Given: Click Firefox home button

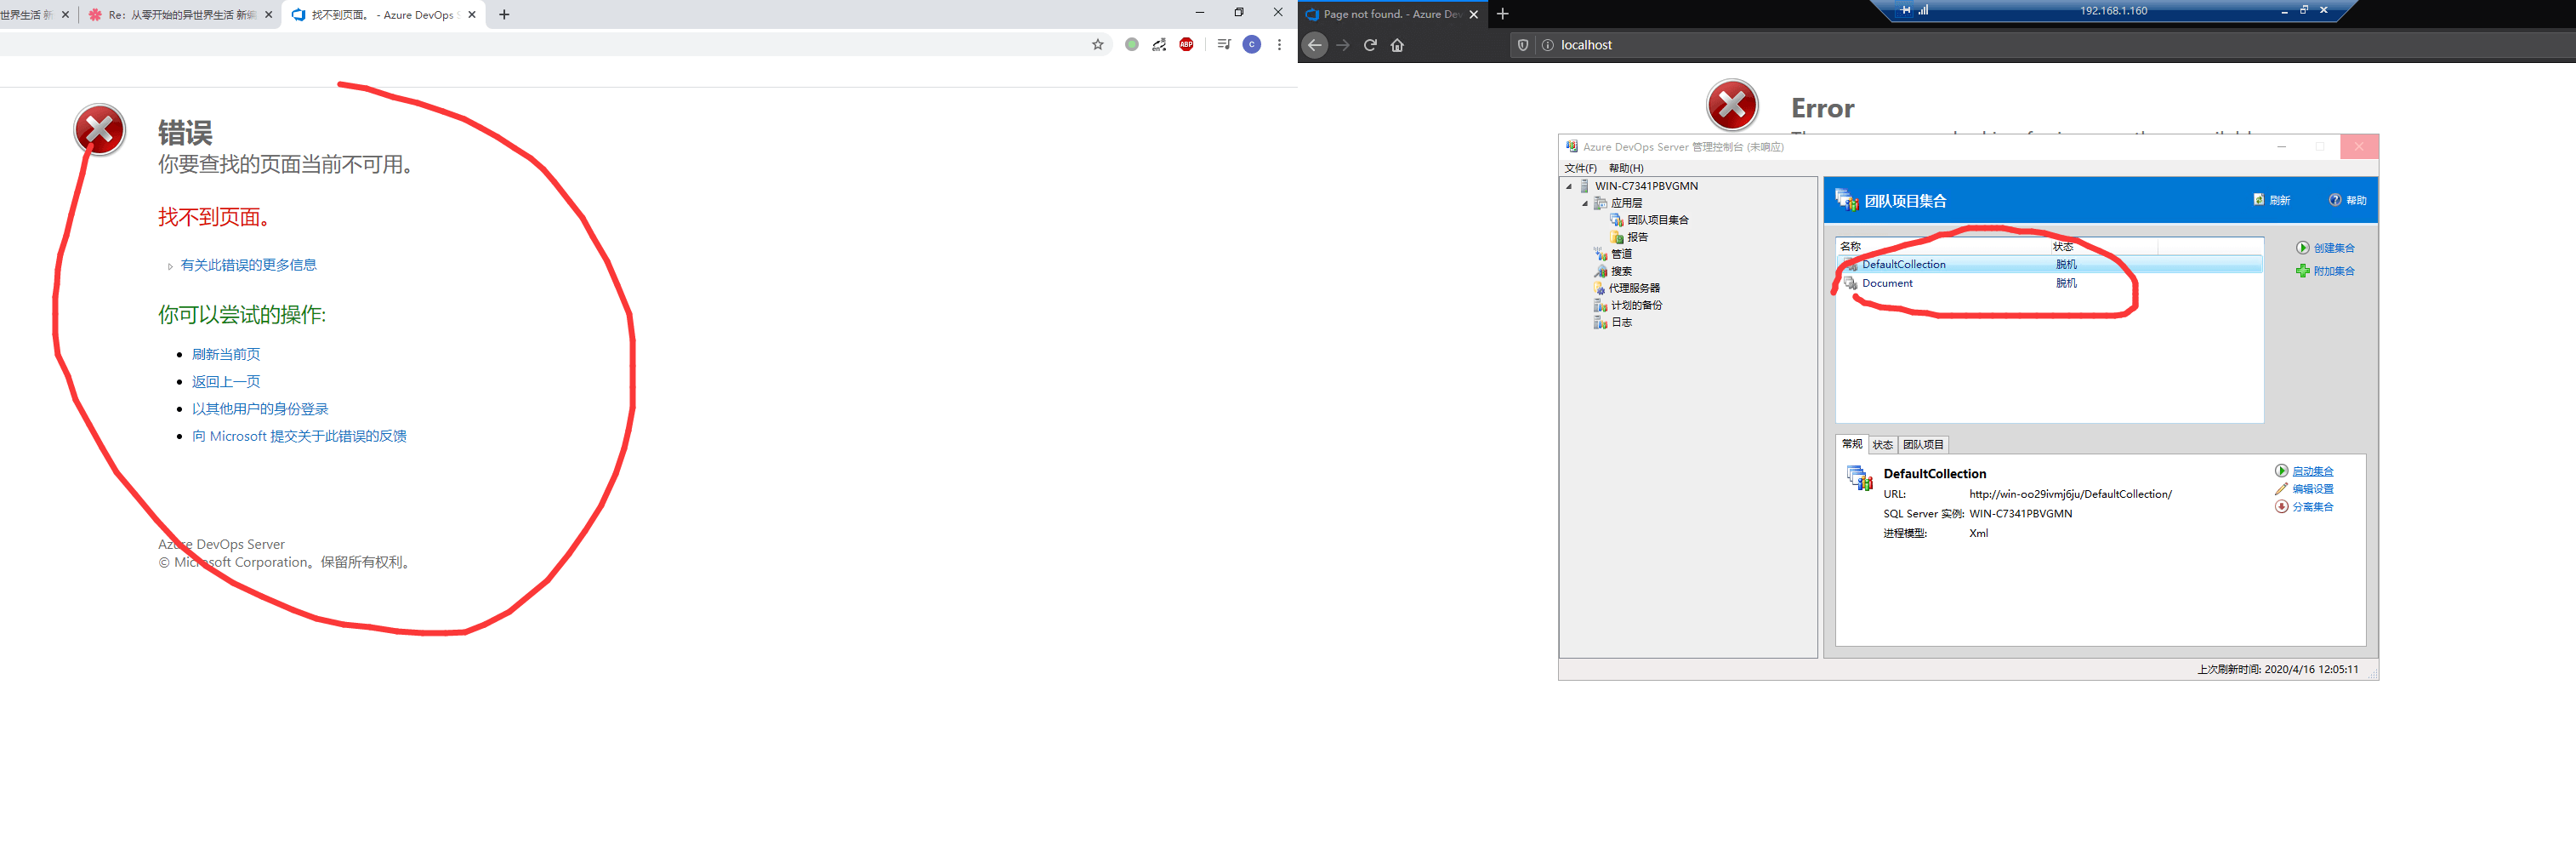Looking at the screenshot, I should pos(1397,45).
